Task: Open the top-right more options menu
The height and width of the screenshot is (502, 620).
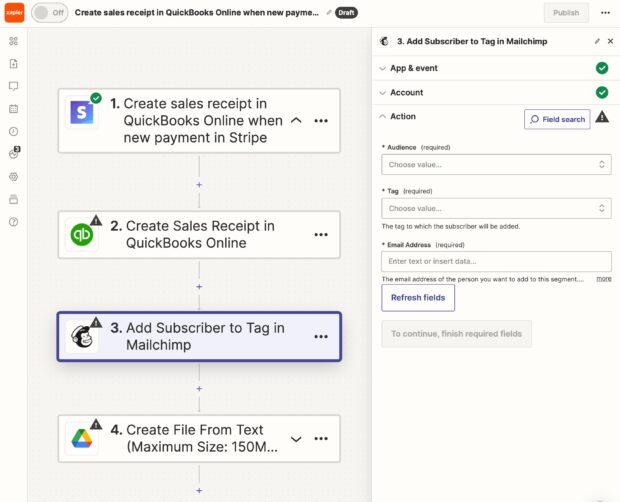Action: 605,13
